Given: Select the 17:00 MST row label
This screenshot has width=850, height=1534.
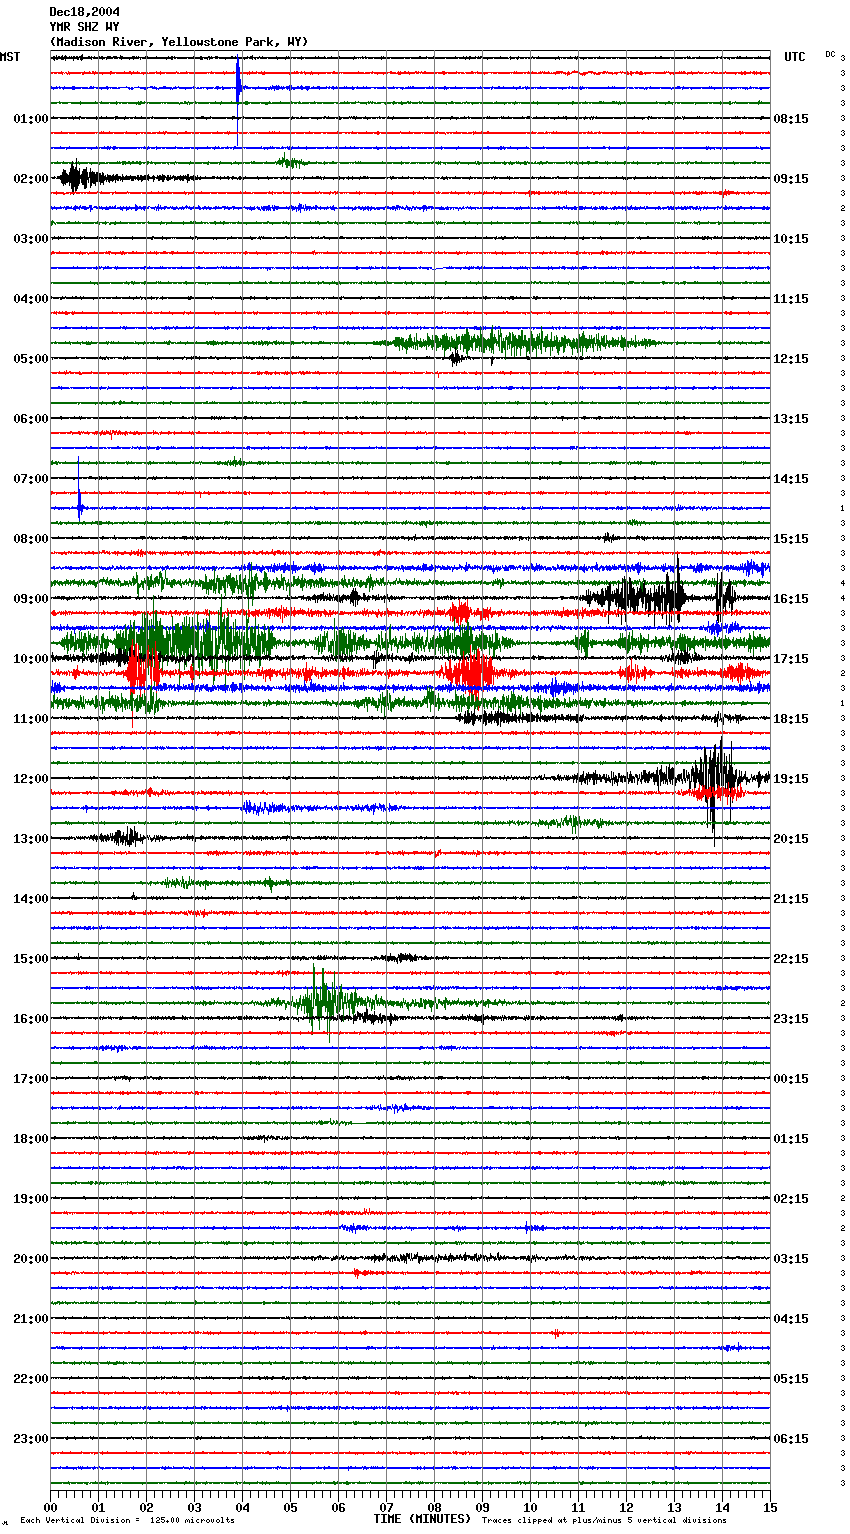Looking at the screenshot, I should click(x=31, y=1079).
